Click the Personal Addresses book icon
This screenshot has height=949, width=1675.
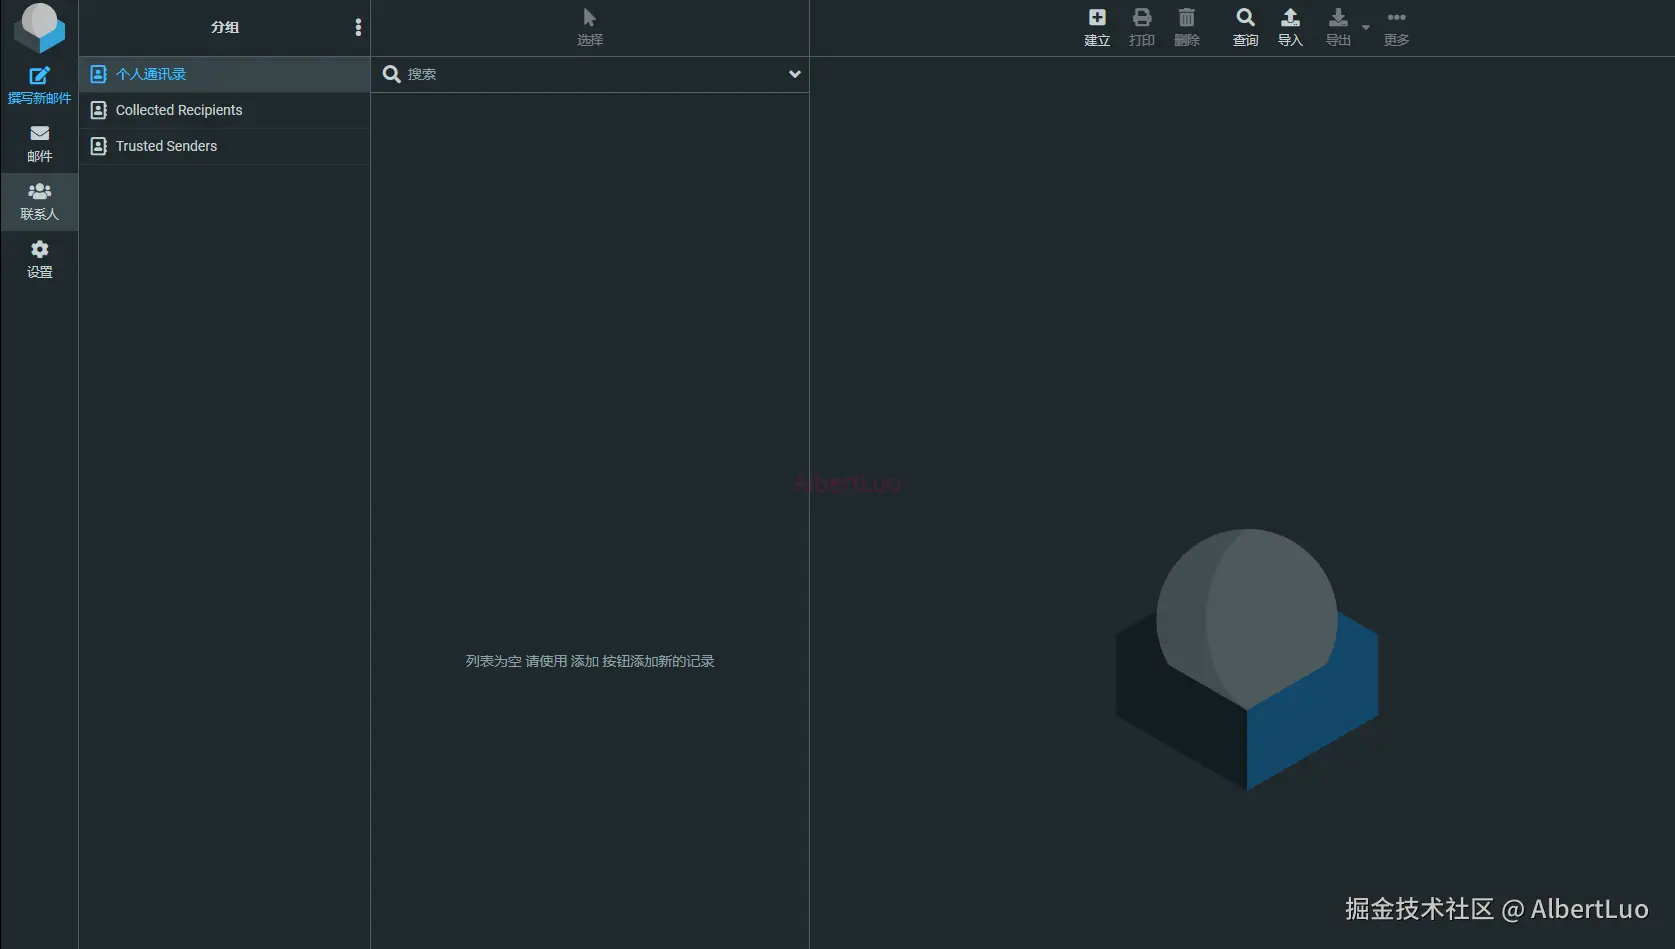[98, 74]
